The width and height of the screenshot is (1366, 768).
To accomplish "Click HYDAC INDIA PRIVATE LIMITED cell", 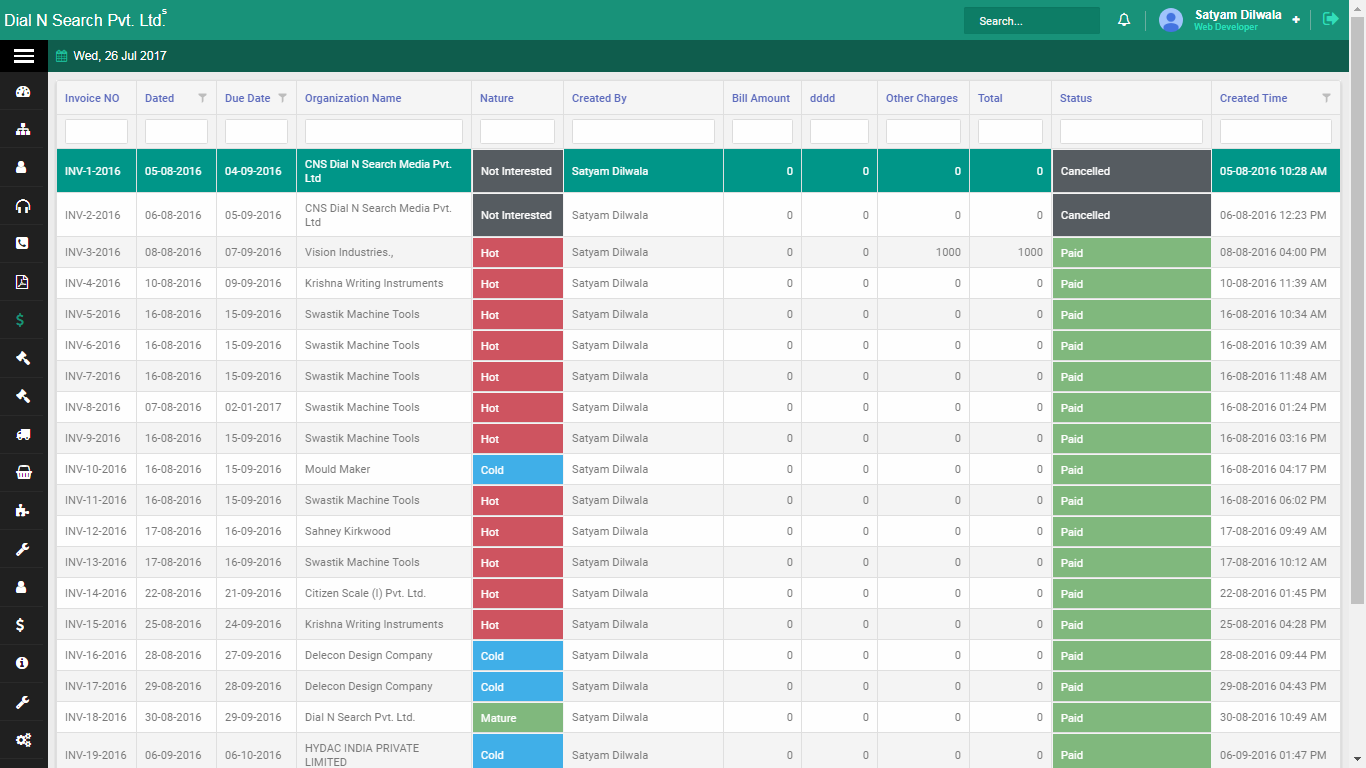I will (x=384, y=755).
